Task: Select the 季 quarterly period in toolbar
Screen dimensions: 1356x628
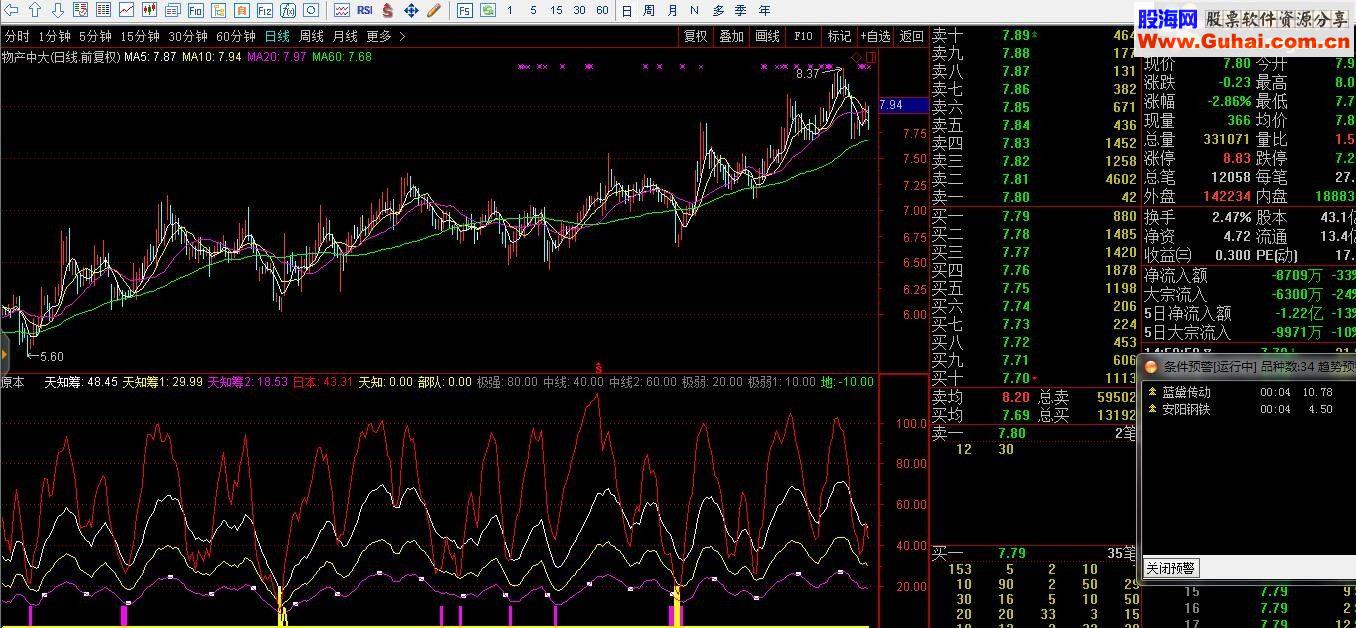Action: pyautogui.click(x=741, y=10)
